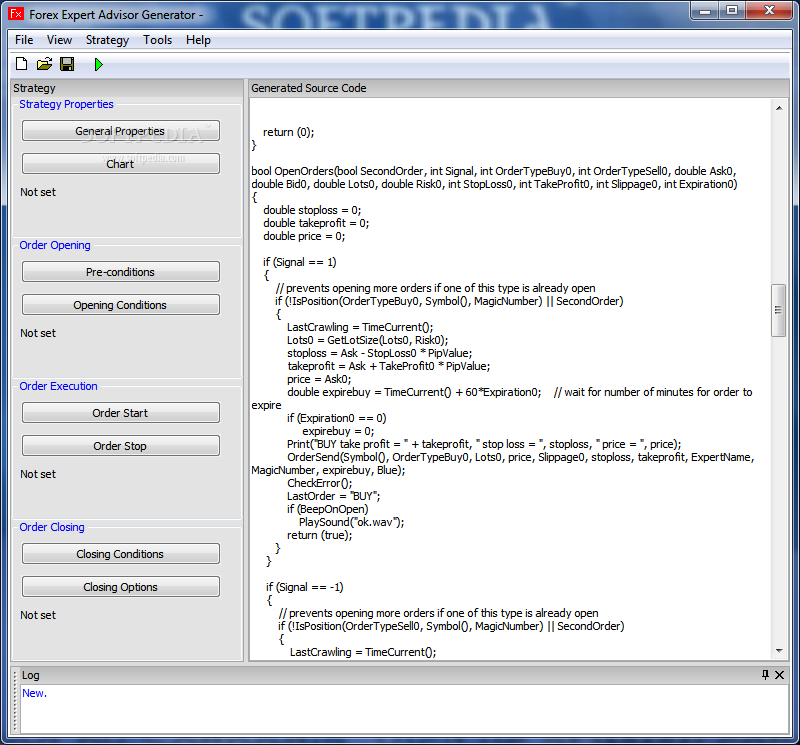Click 'Not set' under Strategy Properties
Viewport: 800px width, 745px height.
pyautogui.click(x=38, y=192)
